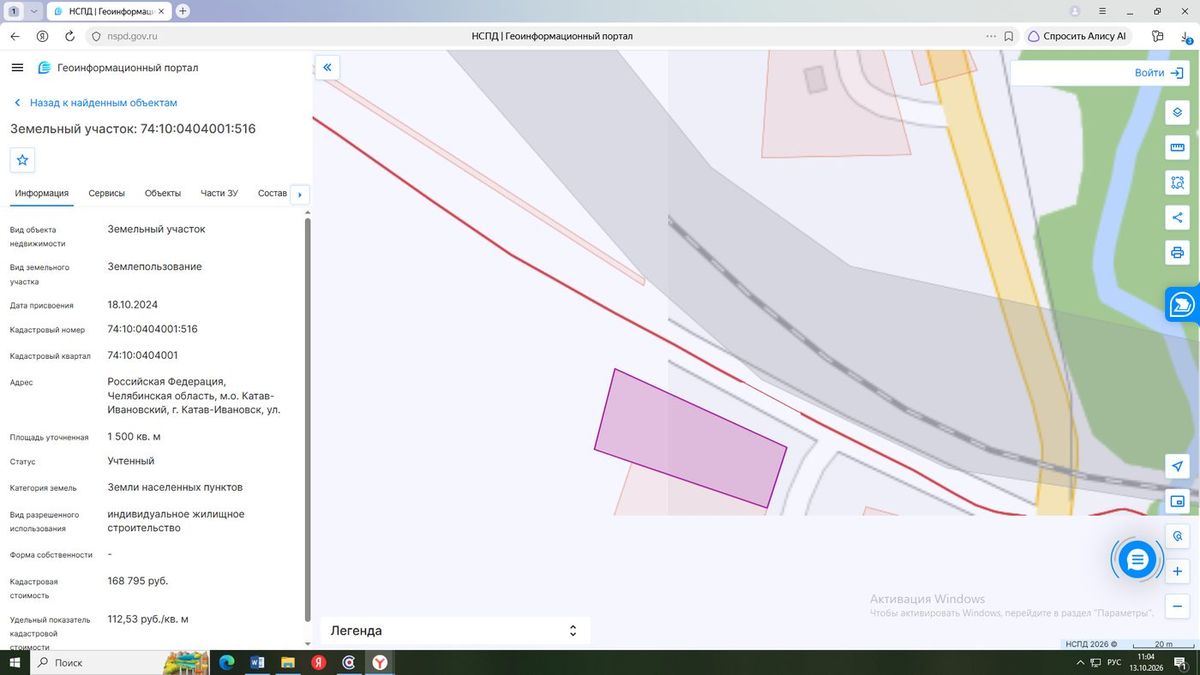Reload the page in browser

pyautogui.click(x=70, y=36)
